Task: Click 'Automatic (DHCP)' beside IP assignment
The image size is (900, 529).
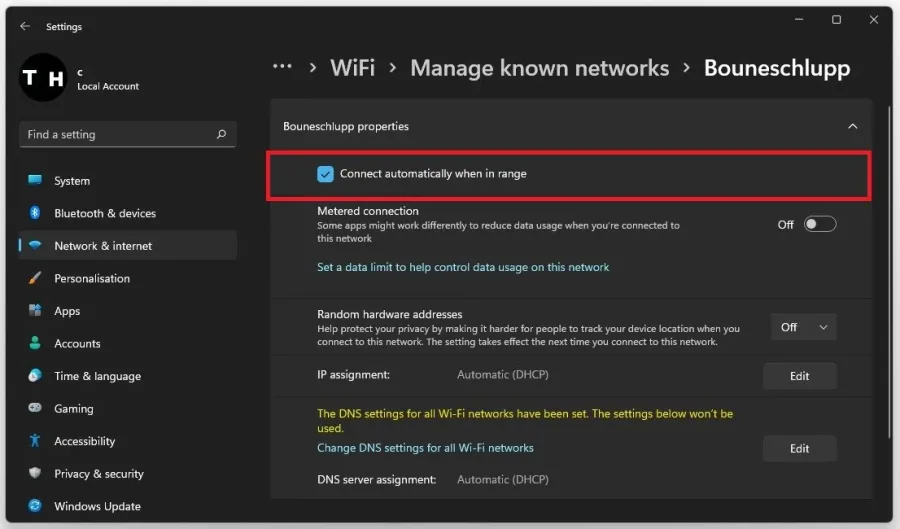Action: 503,375
